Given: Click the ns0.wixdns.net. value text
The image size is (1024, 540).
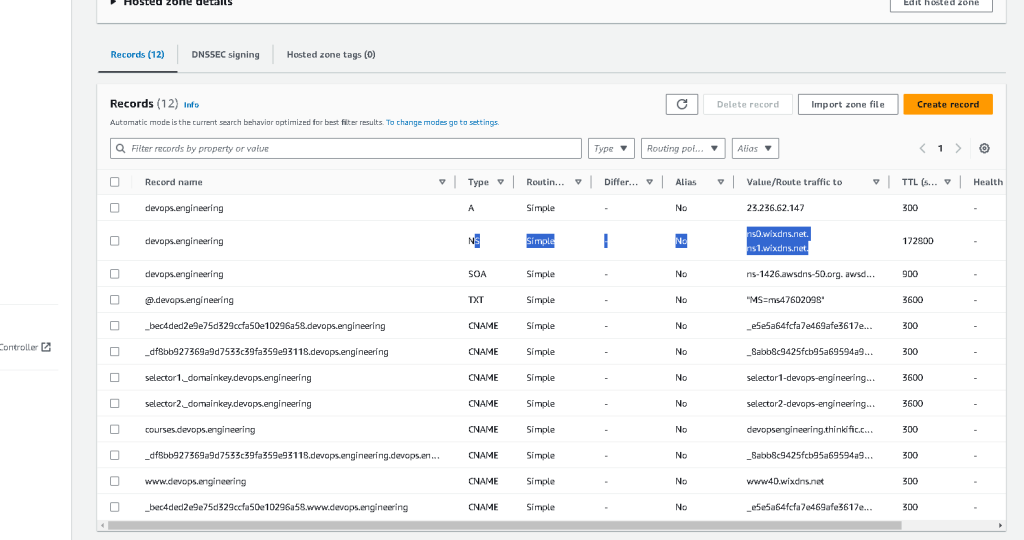Looking at the screenshot, I should (x=778, y=234).
